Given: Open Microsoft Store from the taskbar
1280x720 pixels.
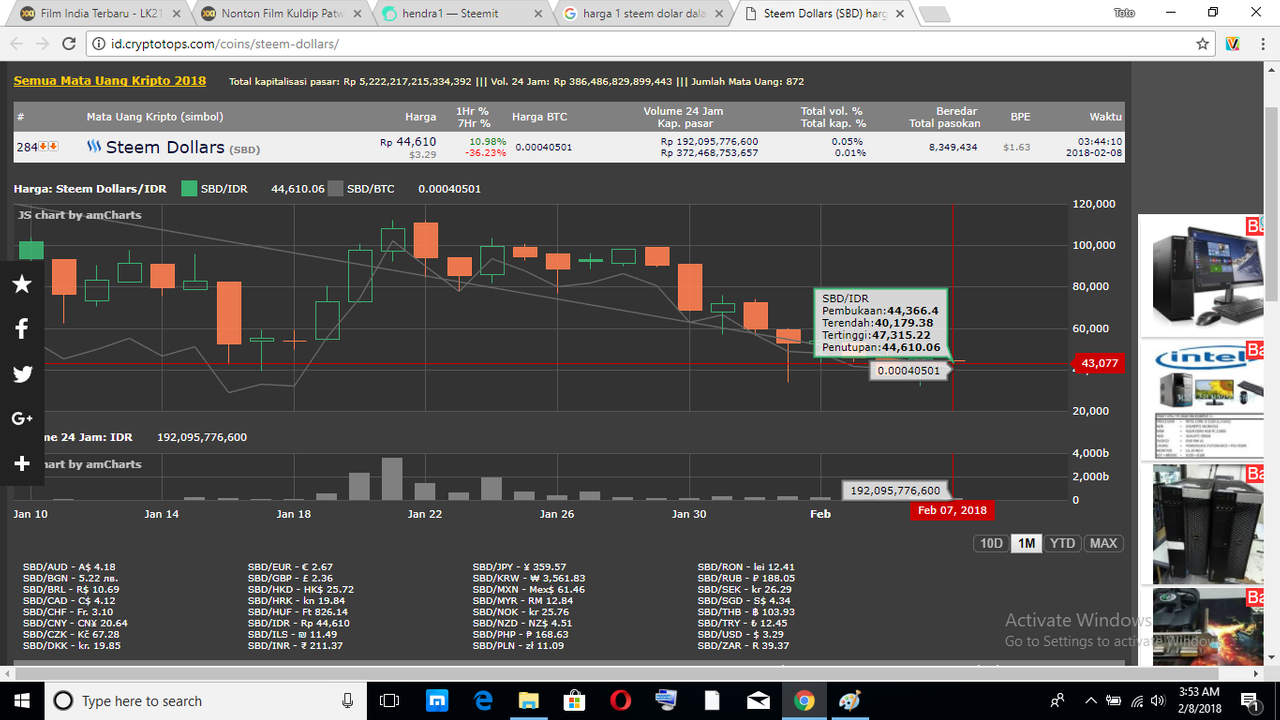Looking at the screenshot, I should pyautogui.click(x=574, y=701).
